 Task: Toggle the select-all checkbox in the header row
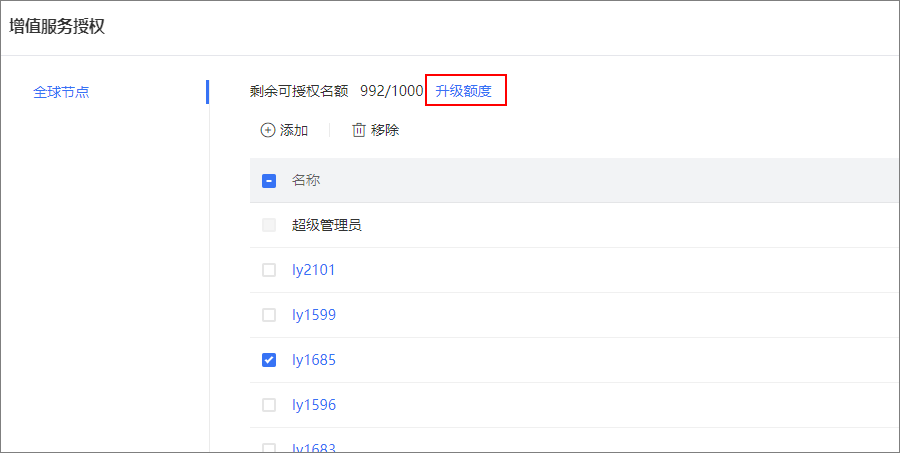click(269, 181)
